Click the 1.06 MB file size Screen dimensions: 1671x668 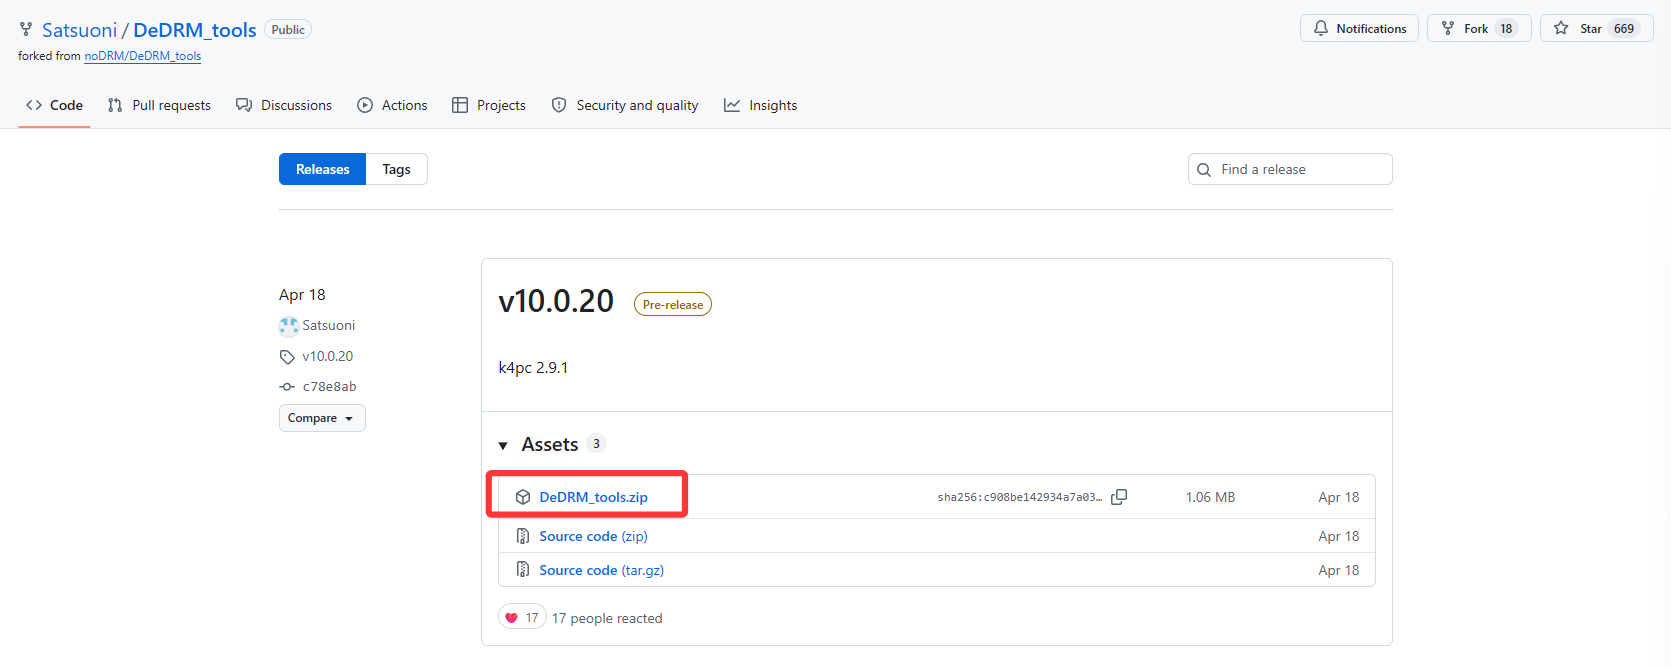(1210, 497)
